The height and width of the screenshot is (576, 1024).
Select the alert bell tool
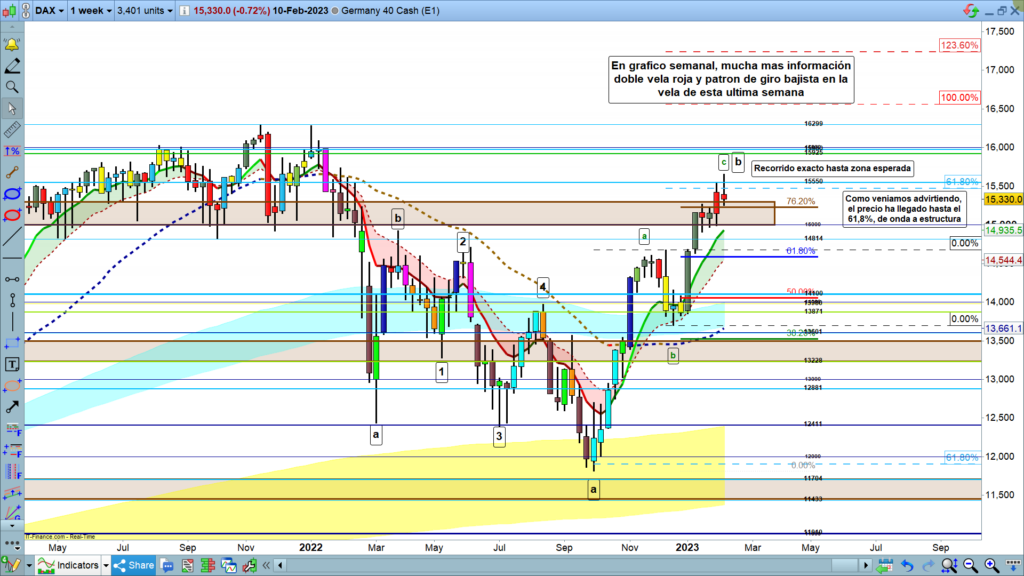tap(12, 45)
